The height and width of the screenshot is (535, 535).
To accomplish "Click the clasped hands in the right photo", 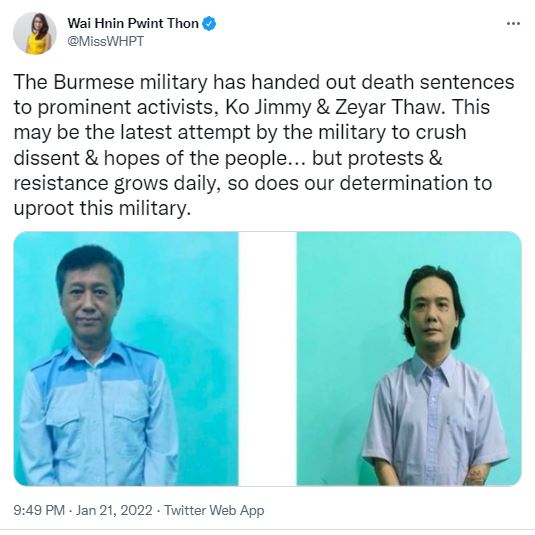I will coord(476,477).
